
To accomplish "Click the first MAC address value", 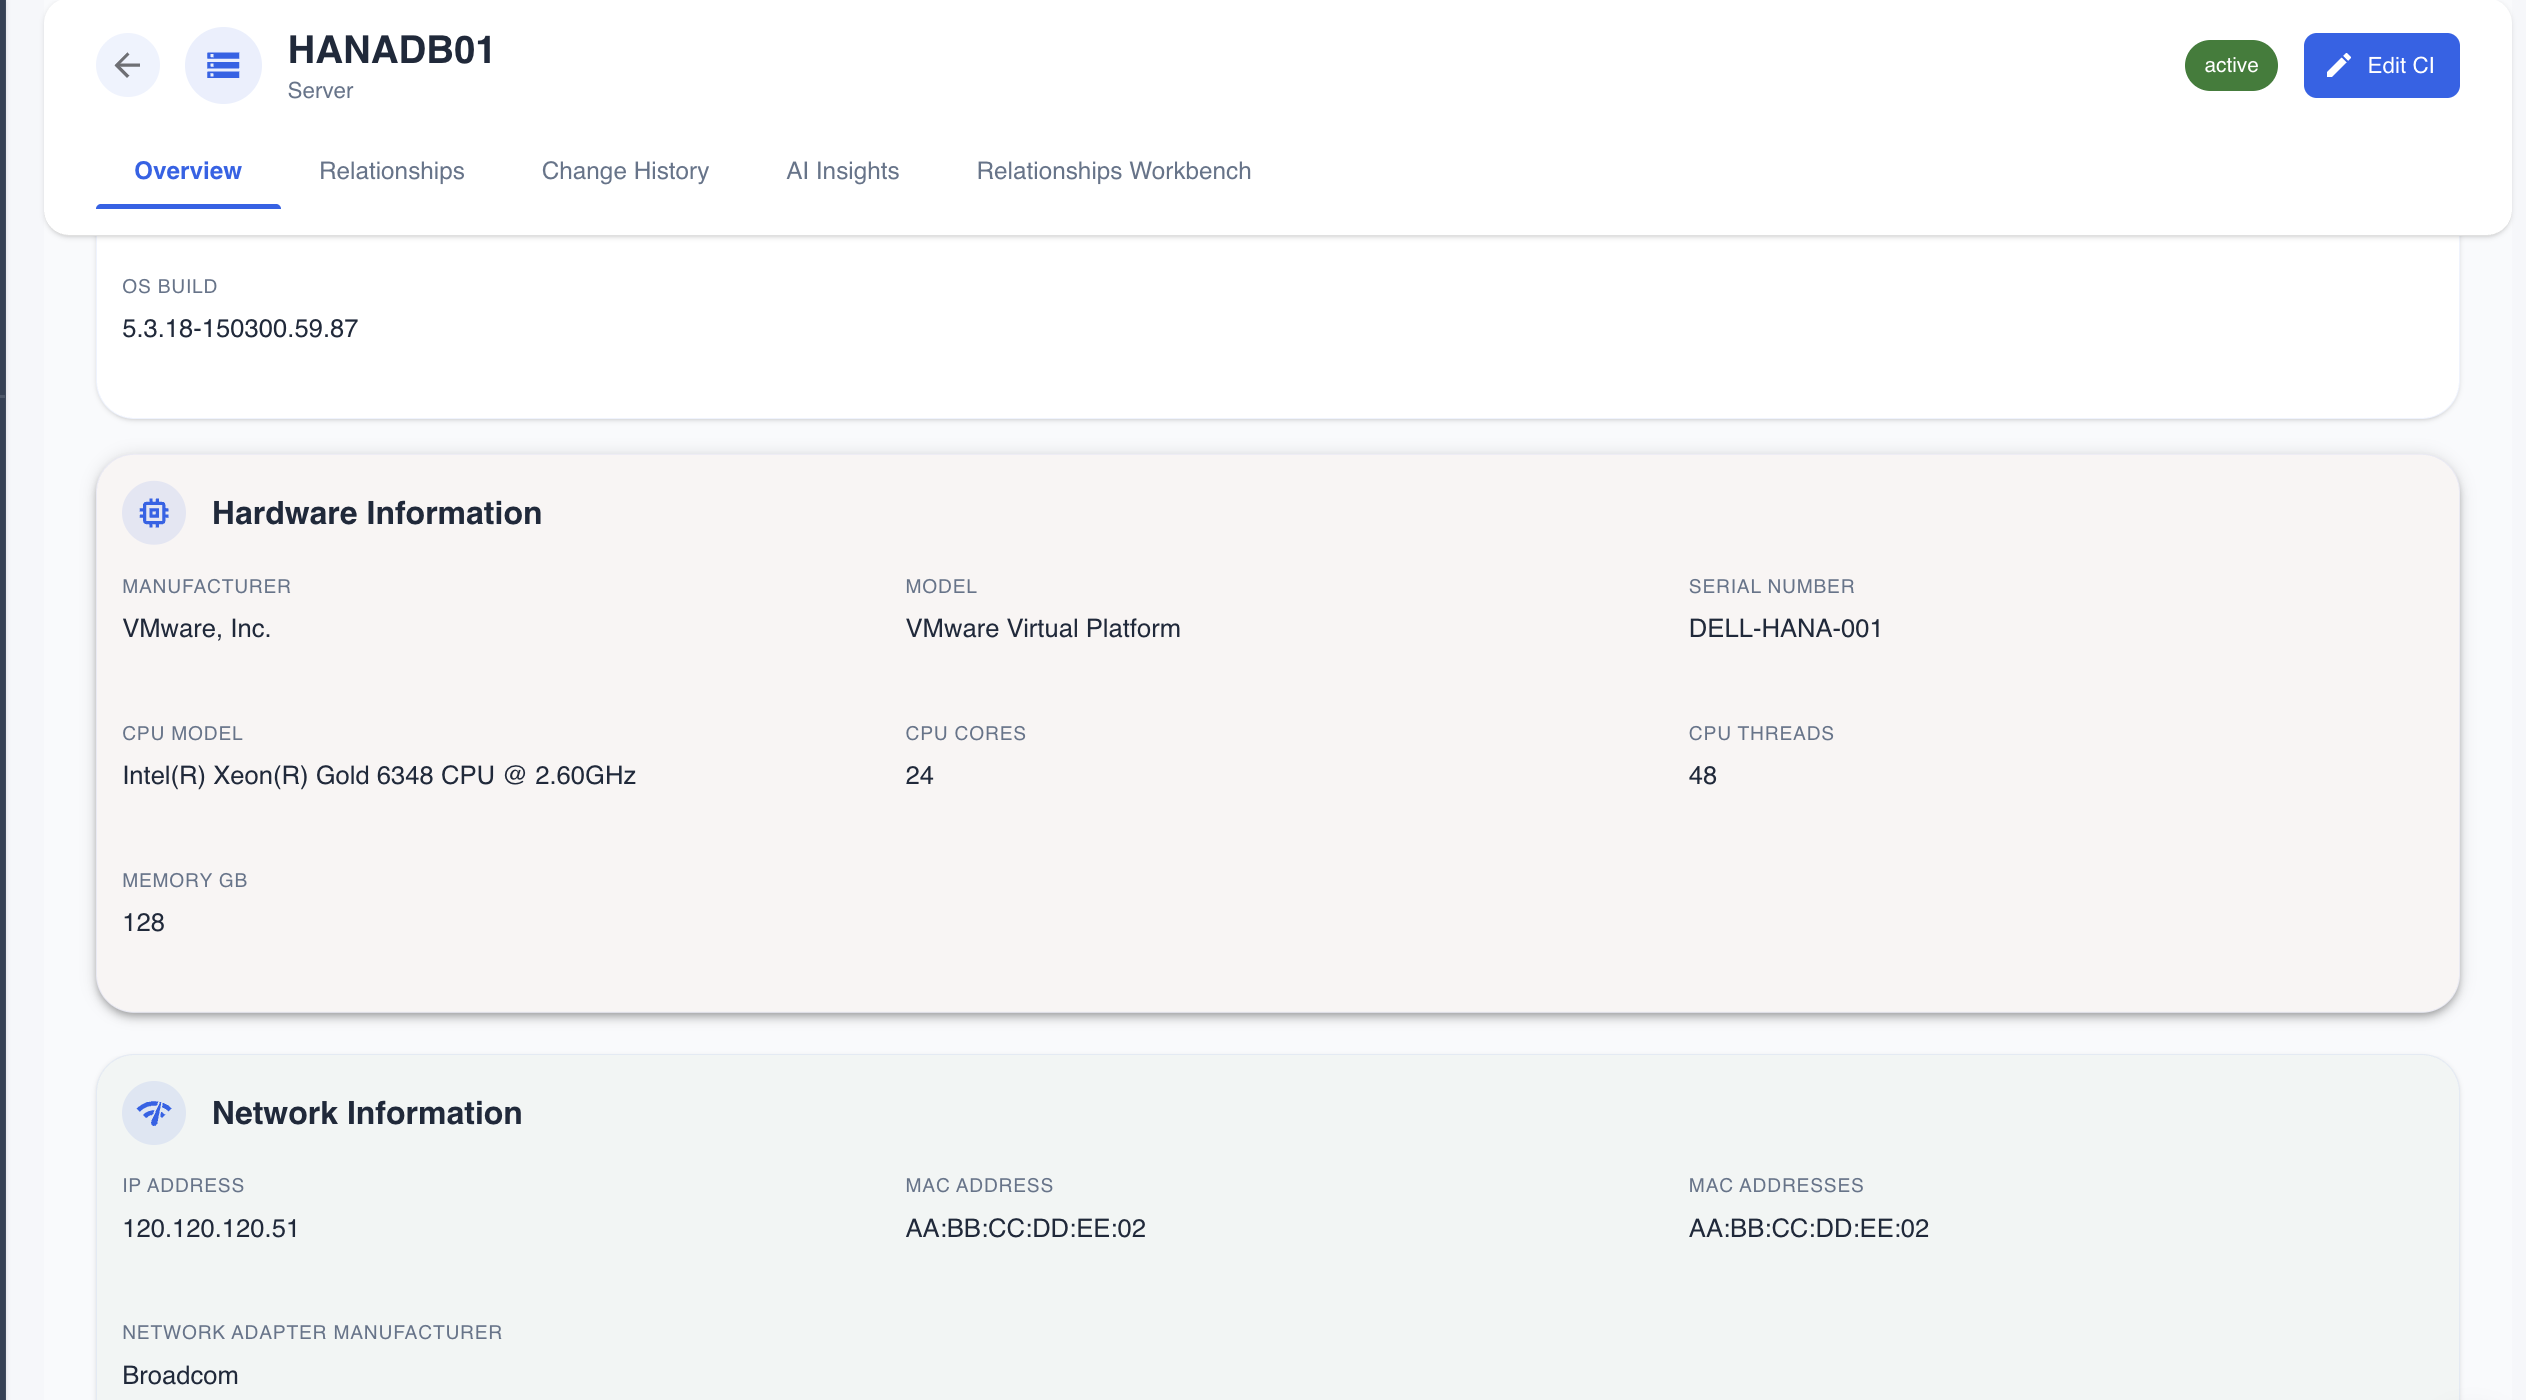I will click(1025, 1228).
